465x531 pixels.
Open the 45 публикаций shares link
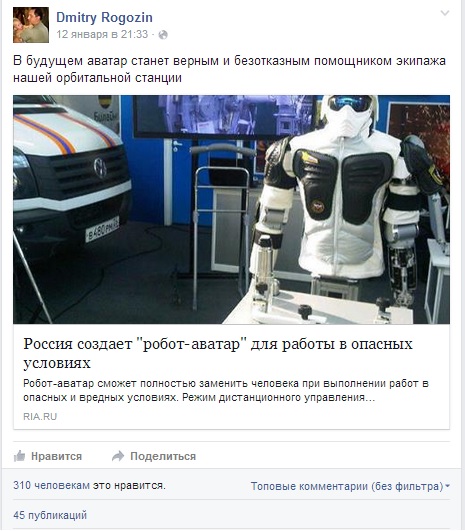click(50, 515)
